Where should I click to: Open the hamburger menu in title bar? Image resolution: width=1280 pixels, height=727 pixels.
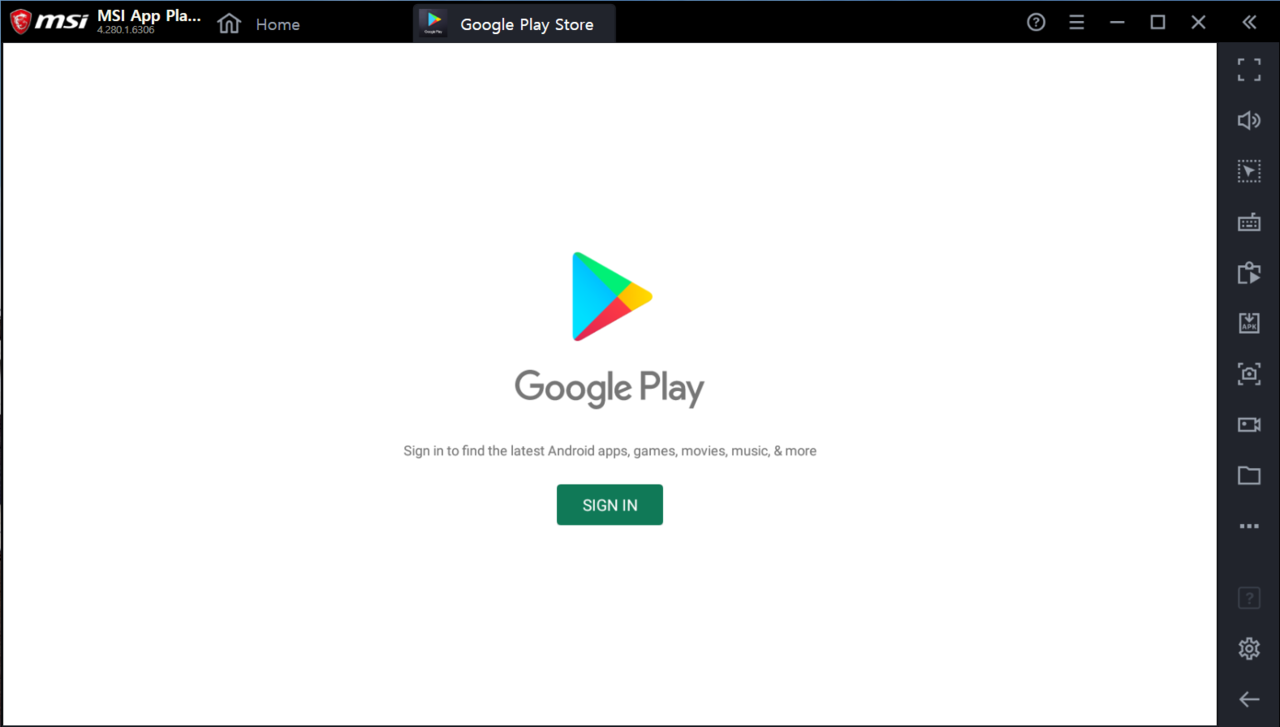pos(1077,22)
